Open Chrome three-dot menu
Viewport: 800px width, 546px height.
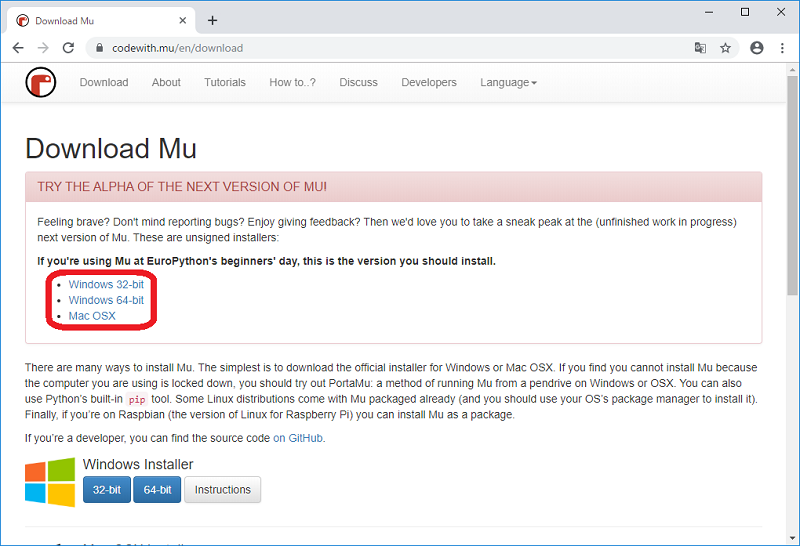[x=782, y=48]
